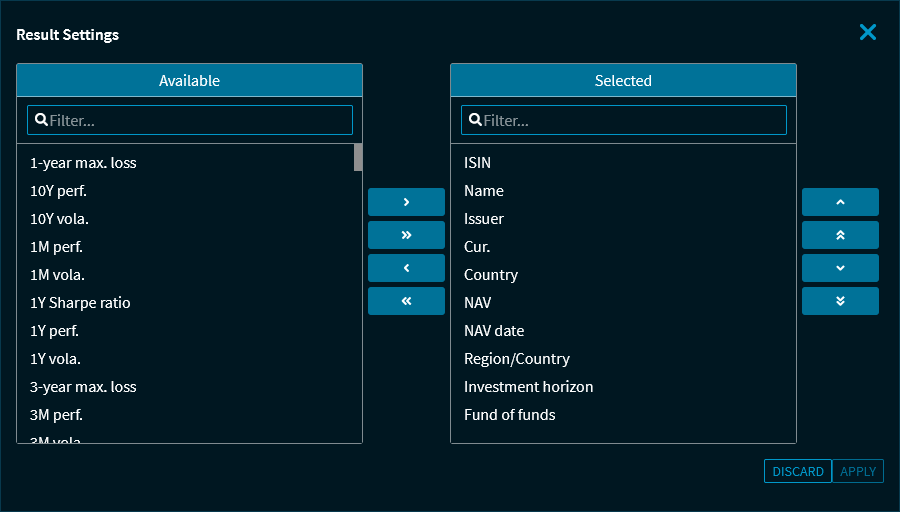Select Investment horizon column entry
This screenshot has height=512, width=900.
click(528, 387)
